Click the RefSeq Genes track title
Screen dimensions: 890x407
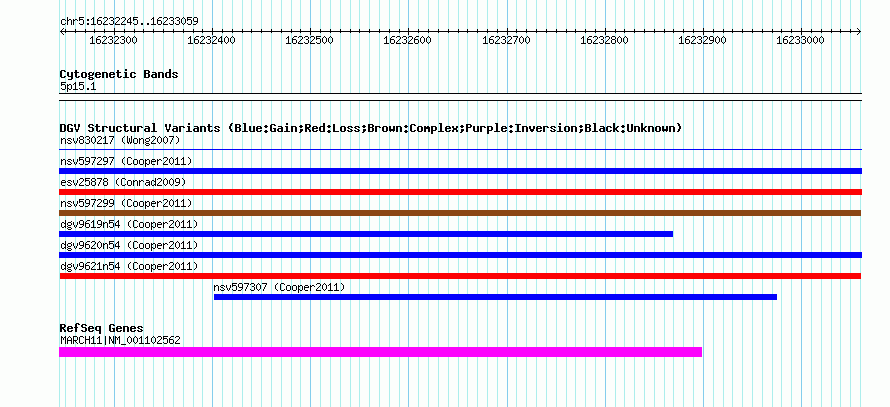point(102,328)
